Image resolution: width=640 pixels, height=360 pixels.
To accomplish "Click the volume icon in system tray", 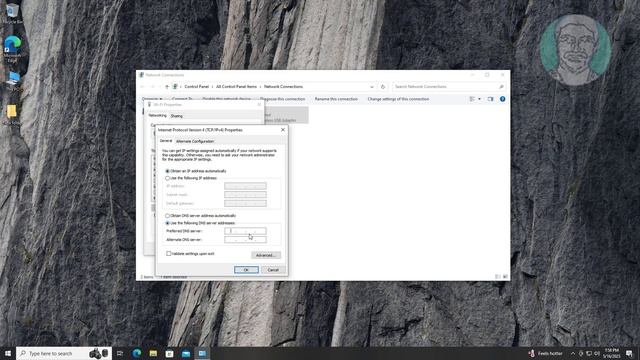I will [597, 353].
